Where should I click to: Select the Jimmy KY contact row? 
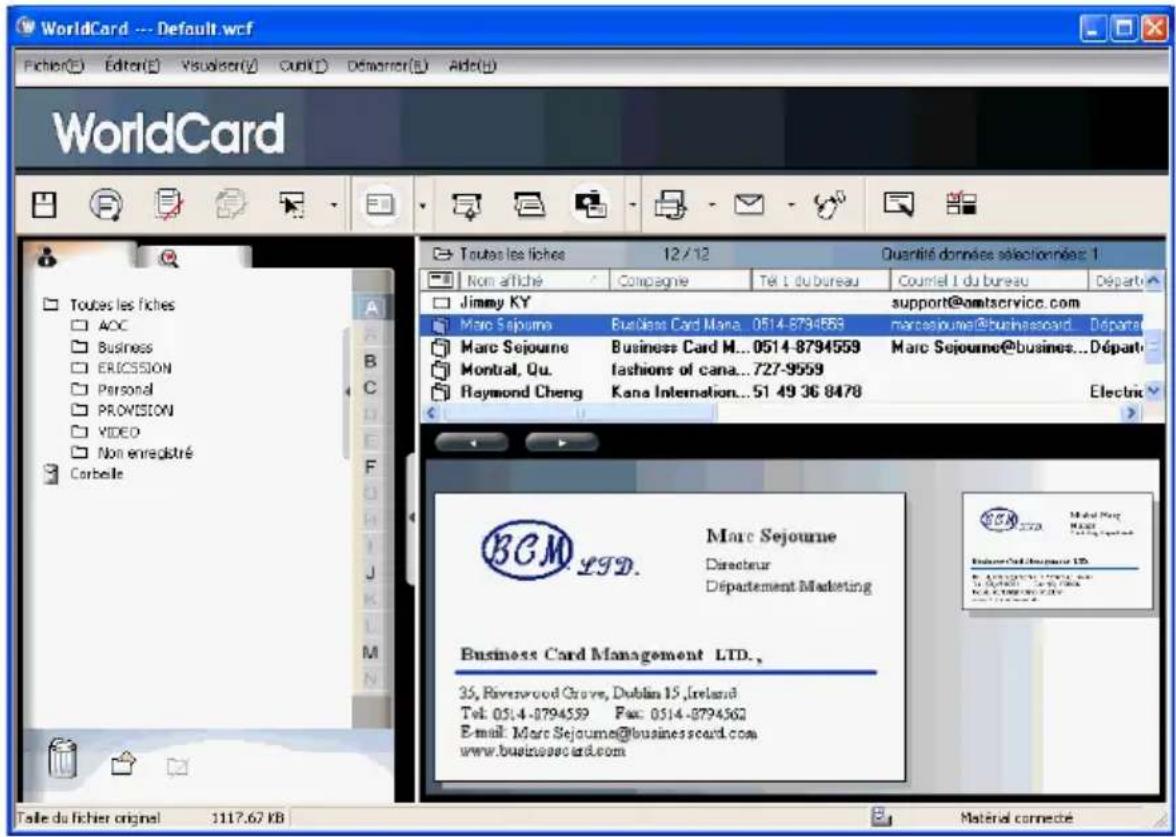[784, 303]
